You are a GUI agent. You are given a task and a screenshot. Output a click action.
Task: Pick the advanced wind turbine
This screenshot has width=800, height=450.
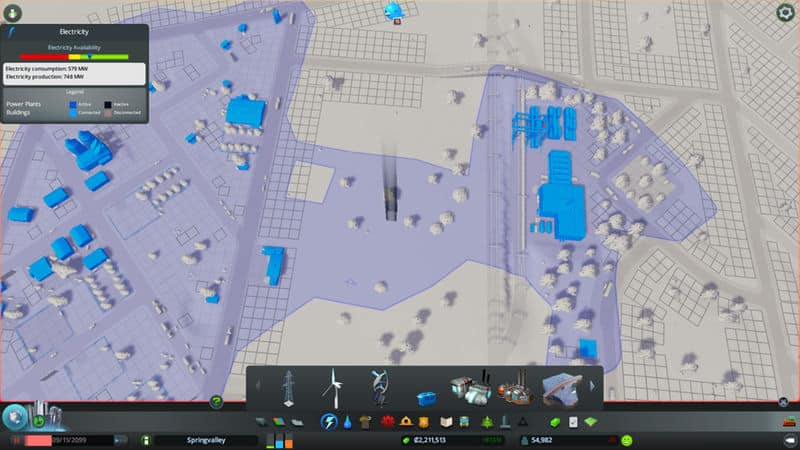point(378,386)
